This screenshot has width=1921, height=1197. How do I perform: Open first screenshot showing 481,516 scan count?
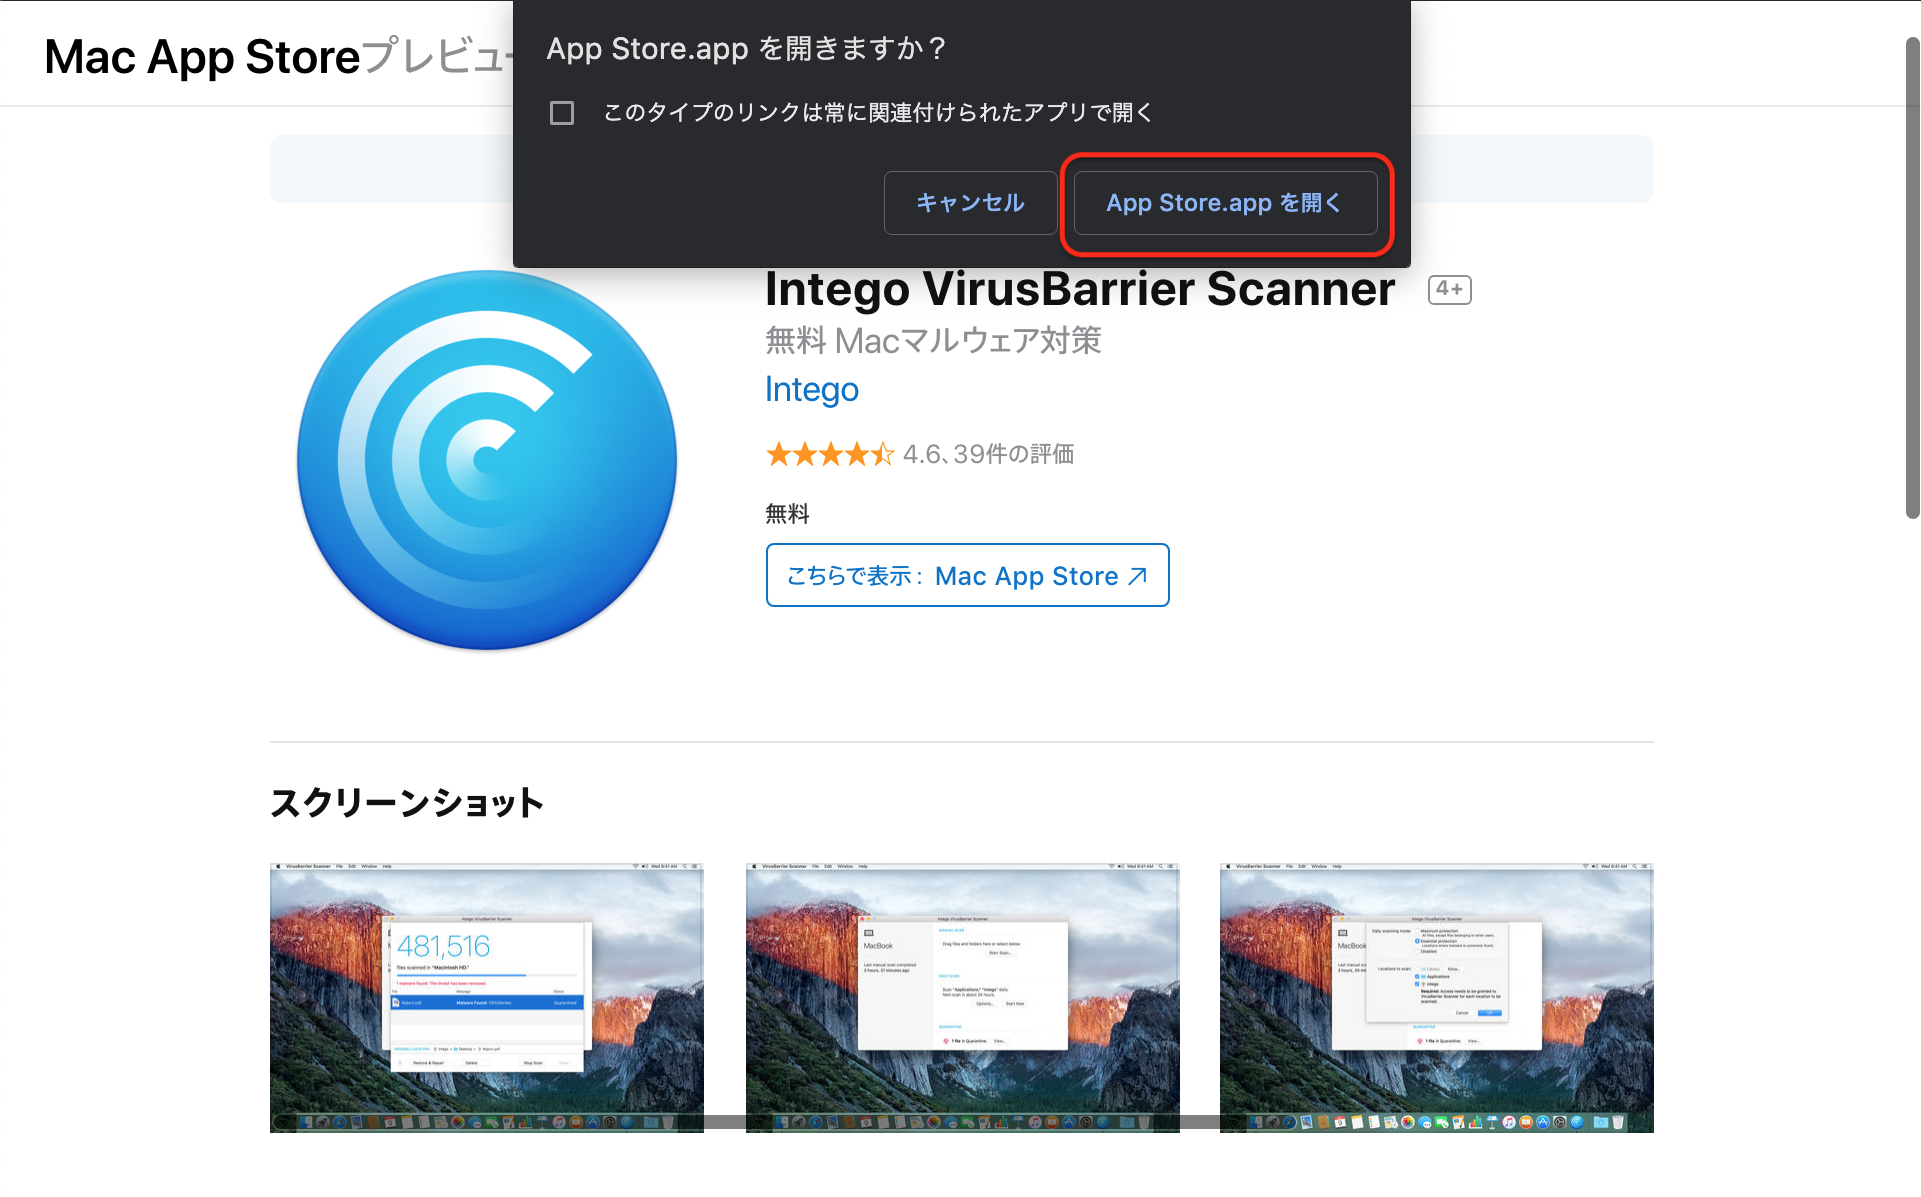[486, 998]
